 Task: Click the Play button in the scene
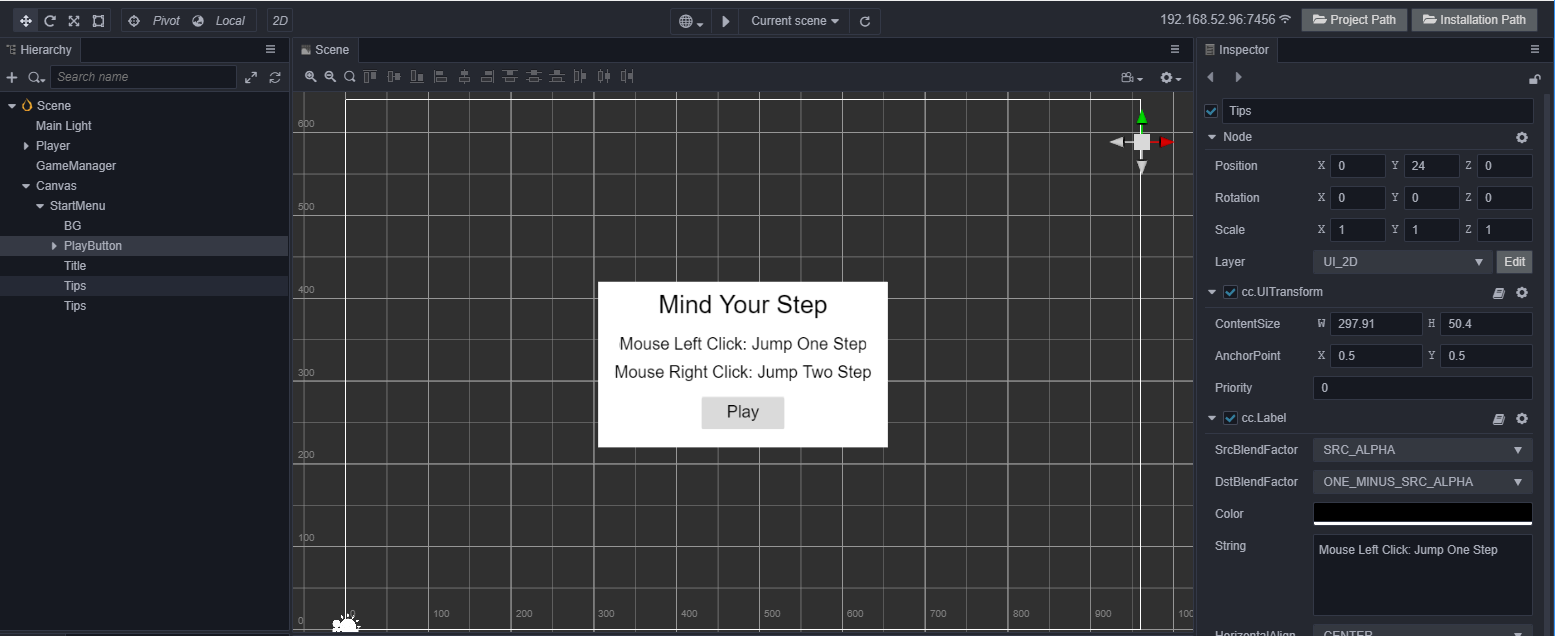[743, 412]
